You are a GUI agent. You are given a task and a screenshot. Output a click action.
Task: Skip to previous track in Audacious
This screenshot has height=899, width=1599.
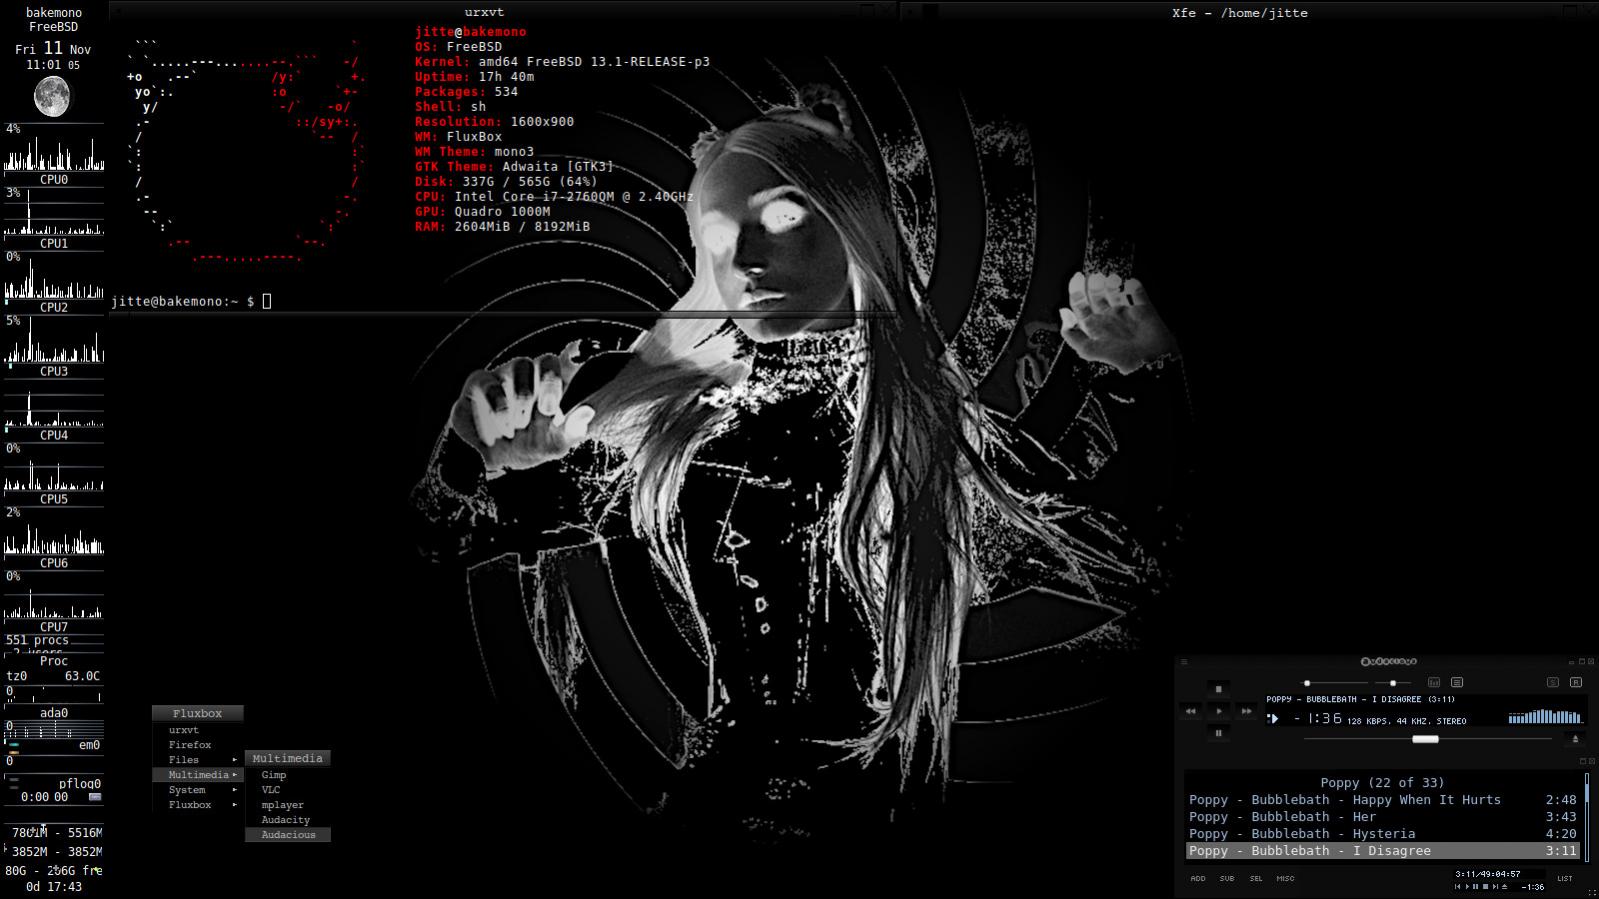[1190, 711]
